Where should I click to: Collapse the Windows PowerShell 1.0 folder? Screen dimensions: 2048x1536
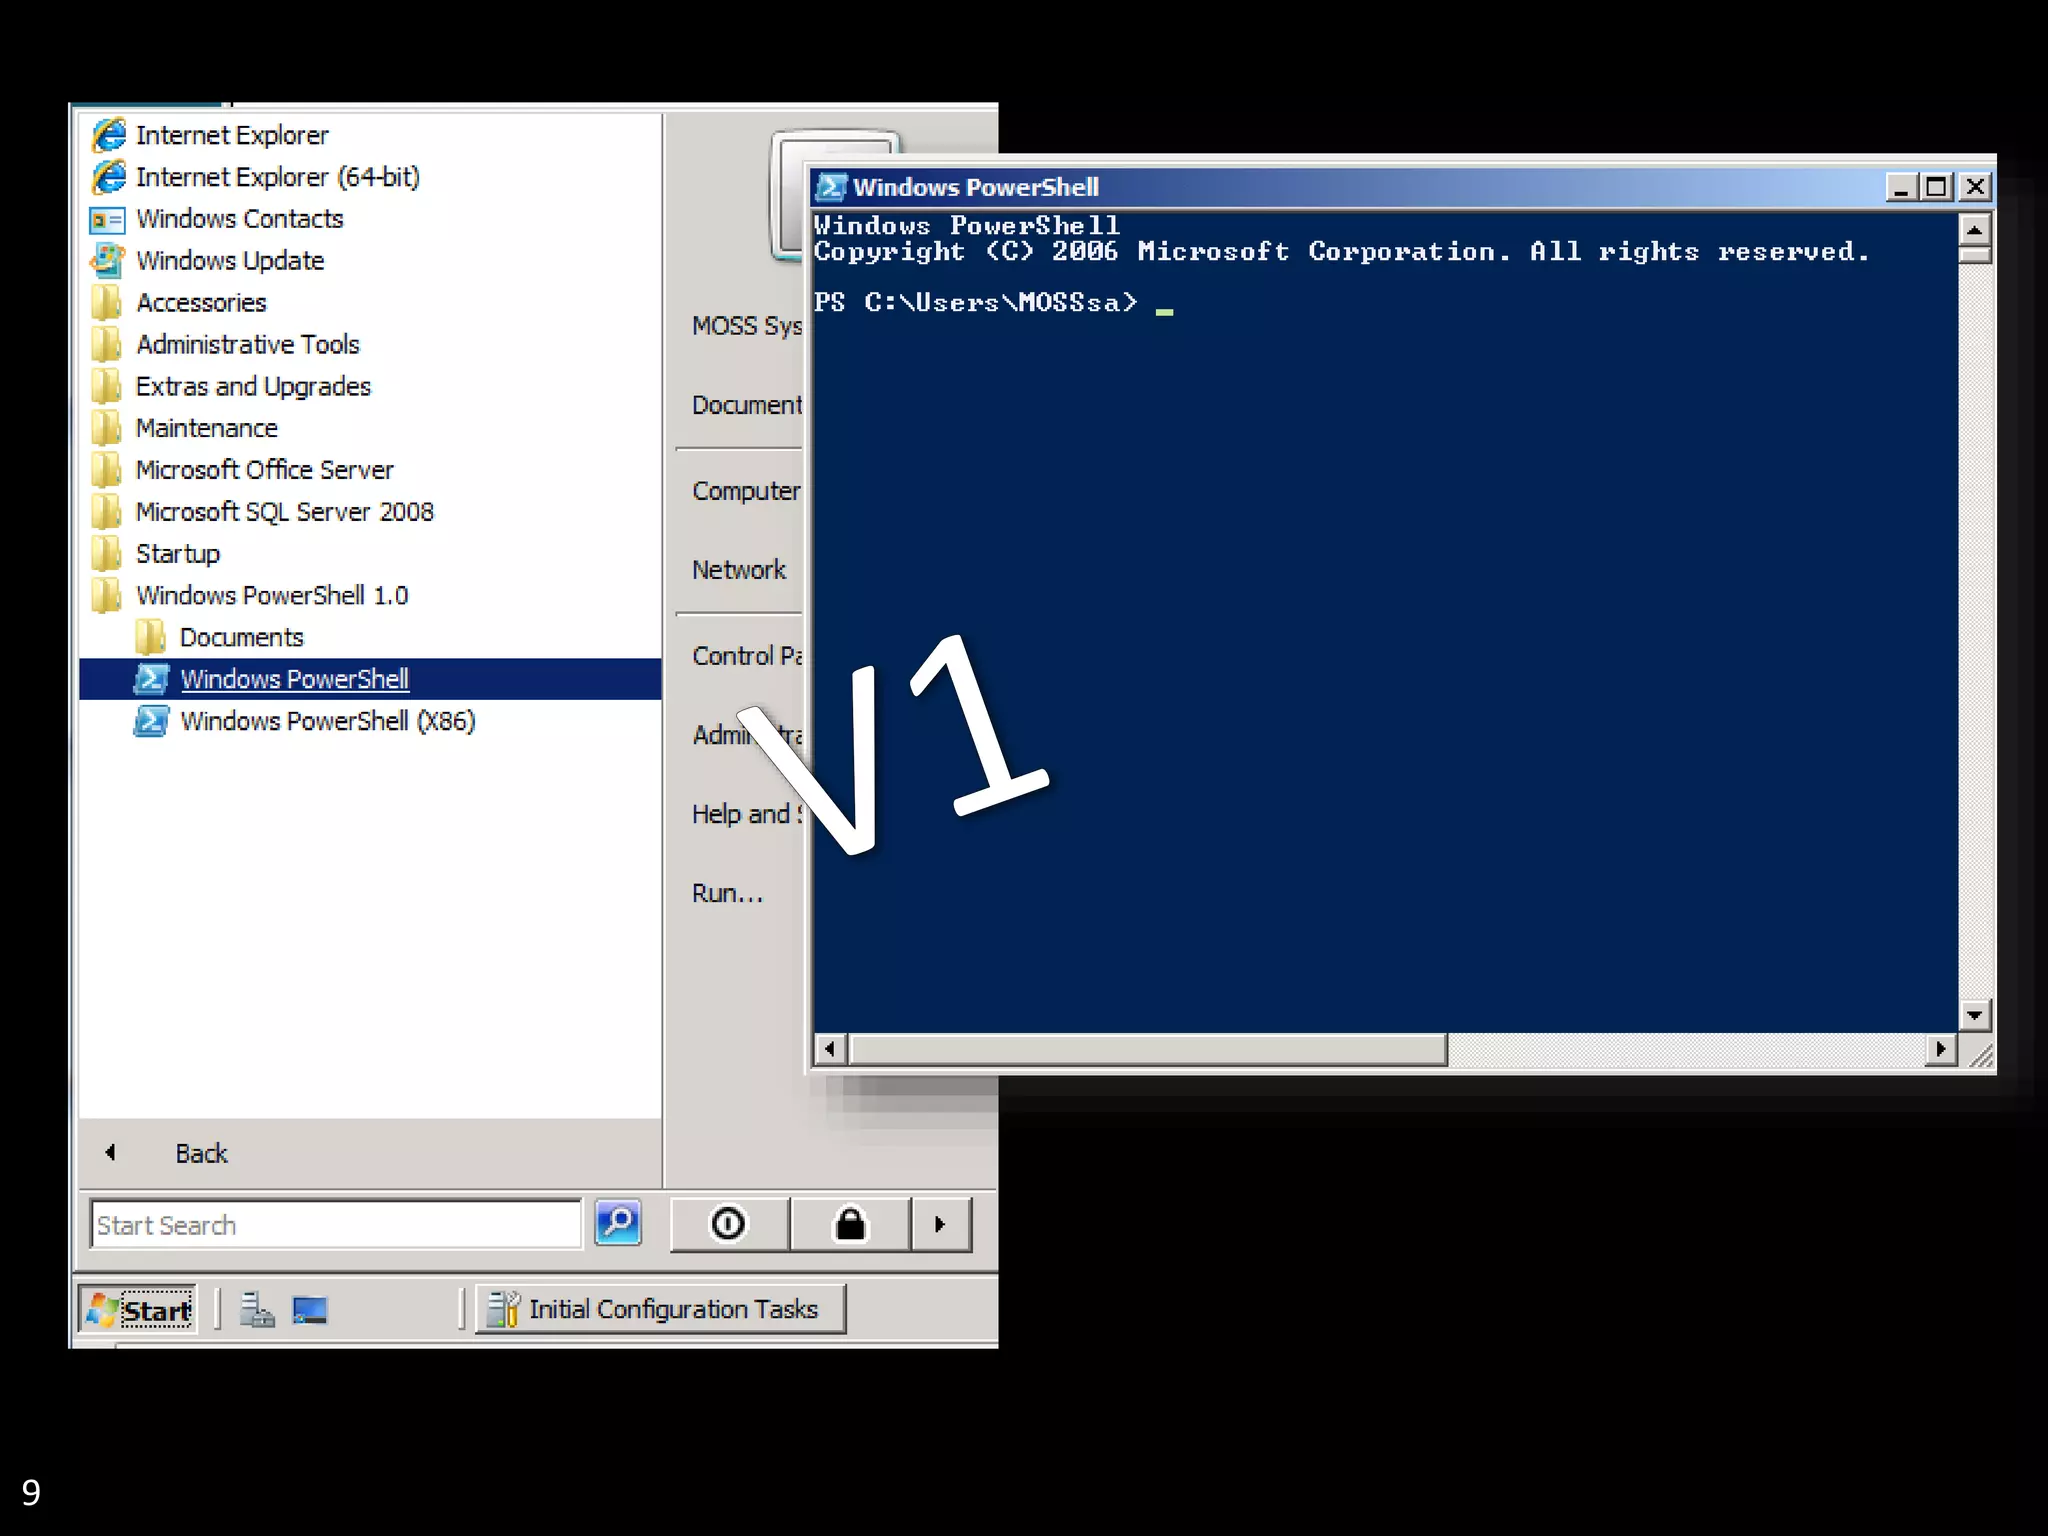pos(271,596)
